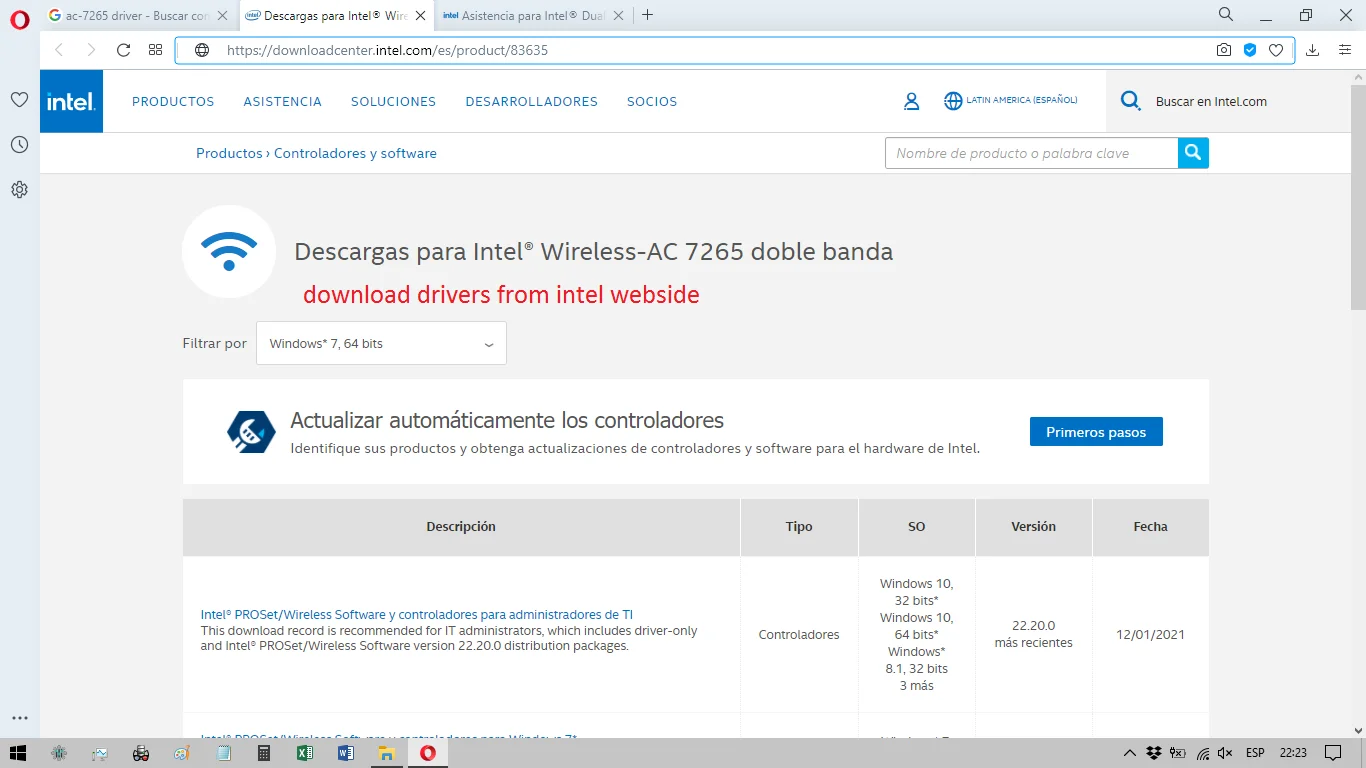Open History from the Opera sidebar
This screenshot has height=768, width=1366.
[19, 145]
